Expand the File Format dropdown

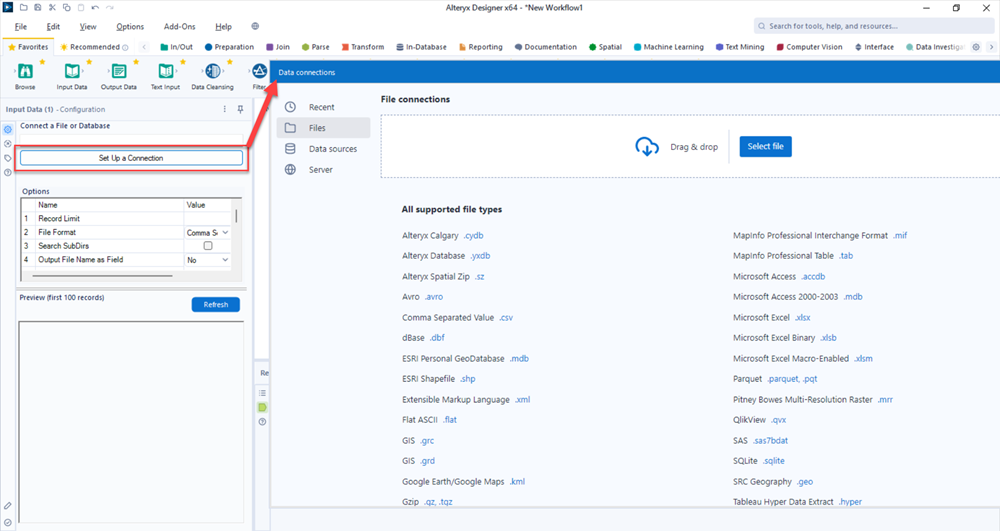(x=225, y=232)
